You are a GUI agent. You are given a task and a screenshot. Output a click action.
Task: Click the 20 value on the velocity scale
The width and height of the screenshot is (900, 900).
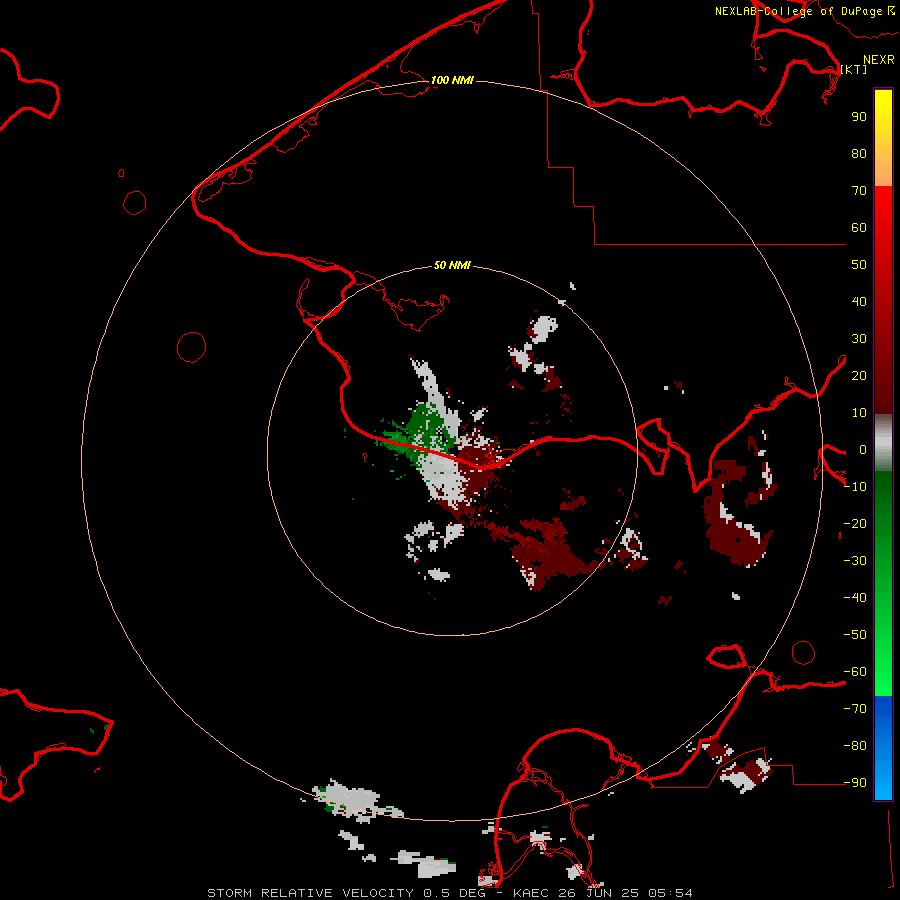[859, 375]
